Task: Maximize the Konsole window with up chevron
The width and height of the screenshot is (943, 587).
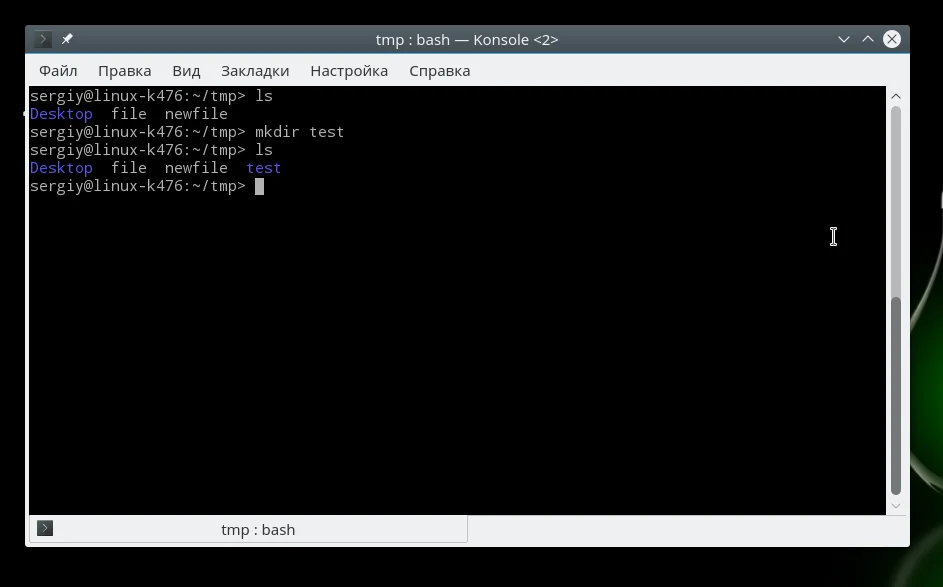Action: tap(868, 39)
